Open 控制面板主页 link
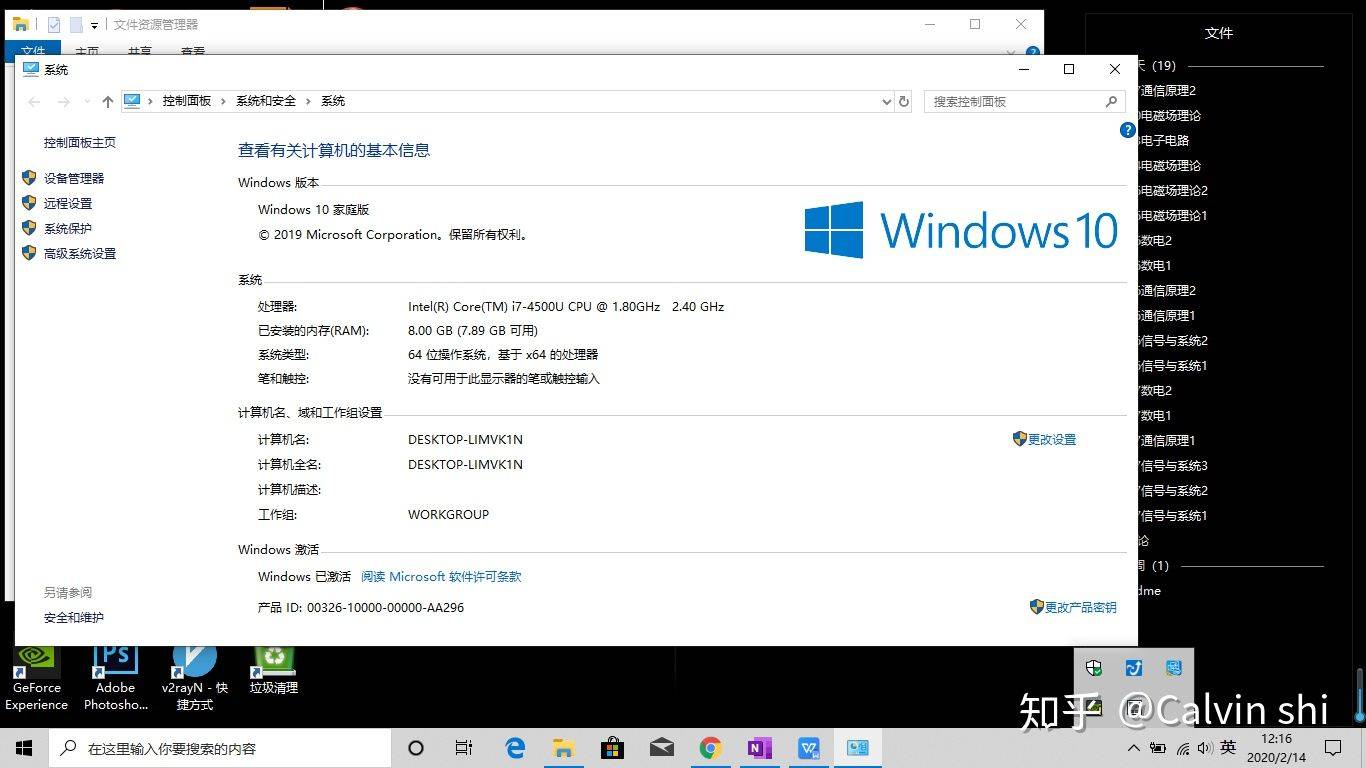 (x=80, y=143)
